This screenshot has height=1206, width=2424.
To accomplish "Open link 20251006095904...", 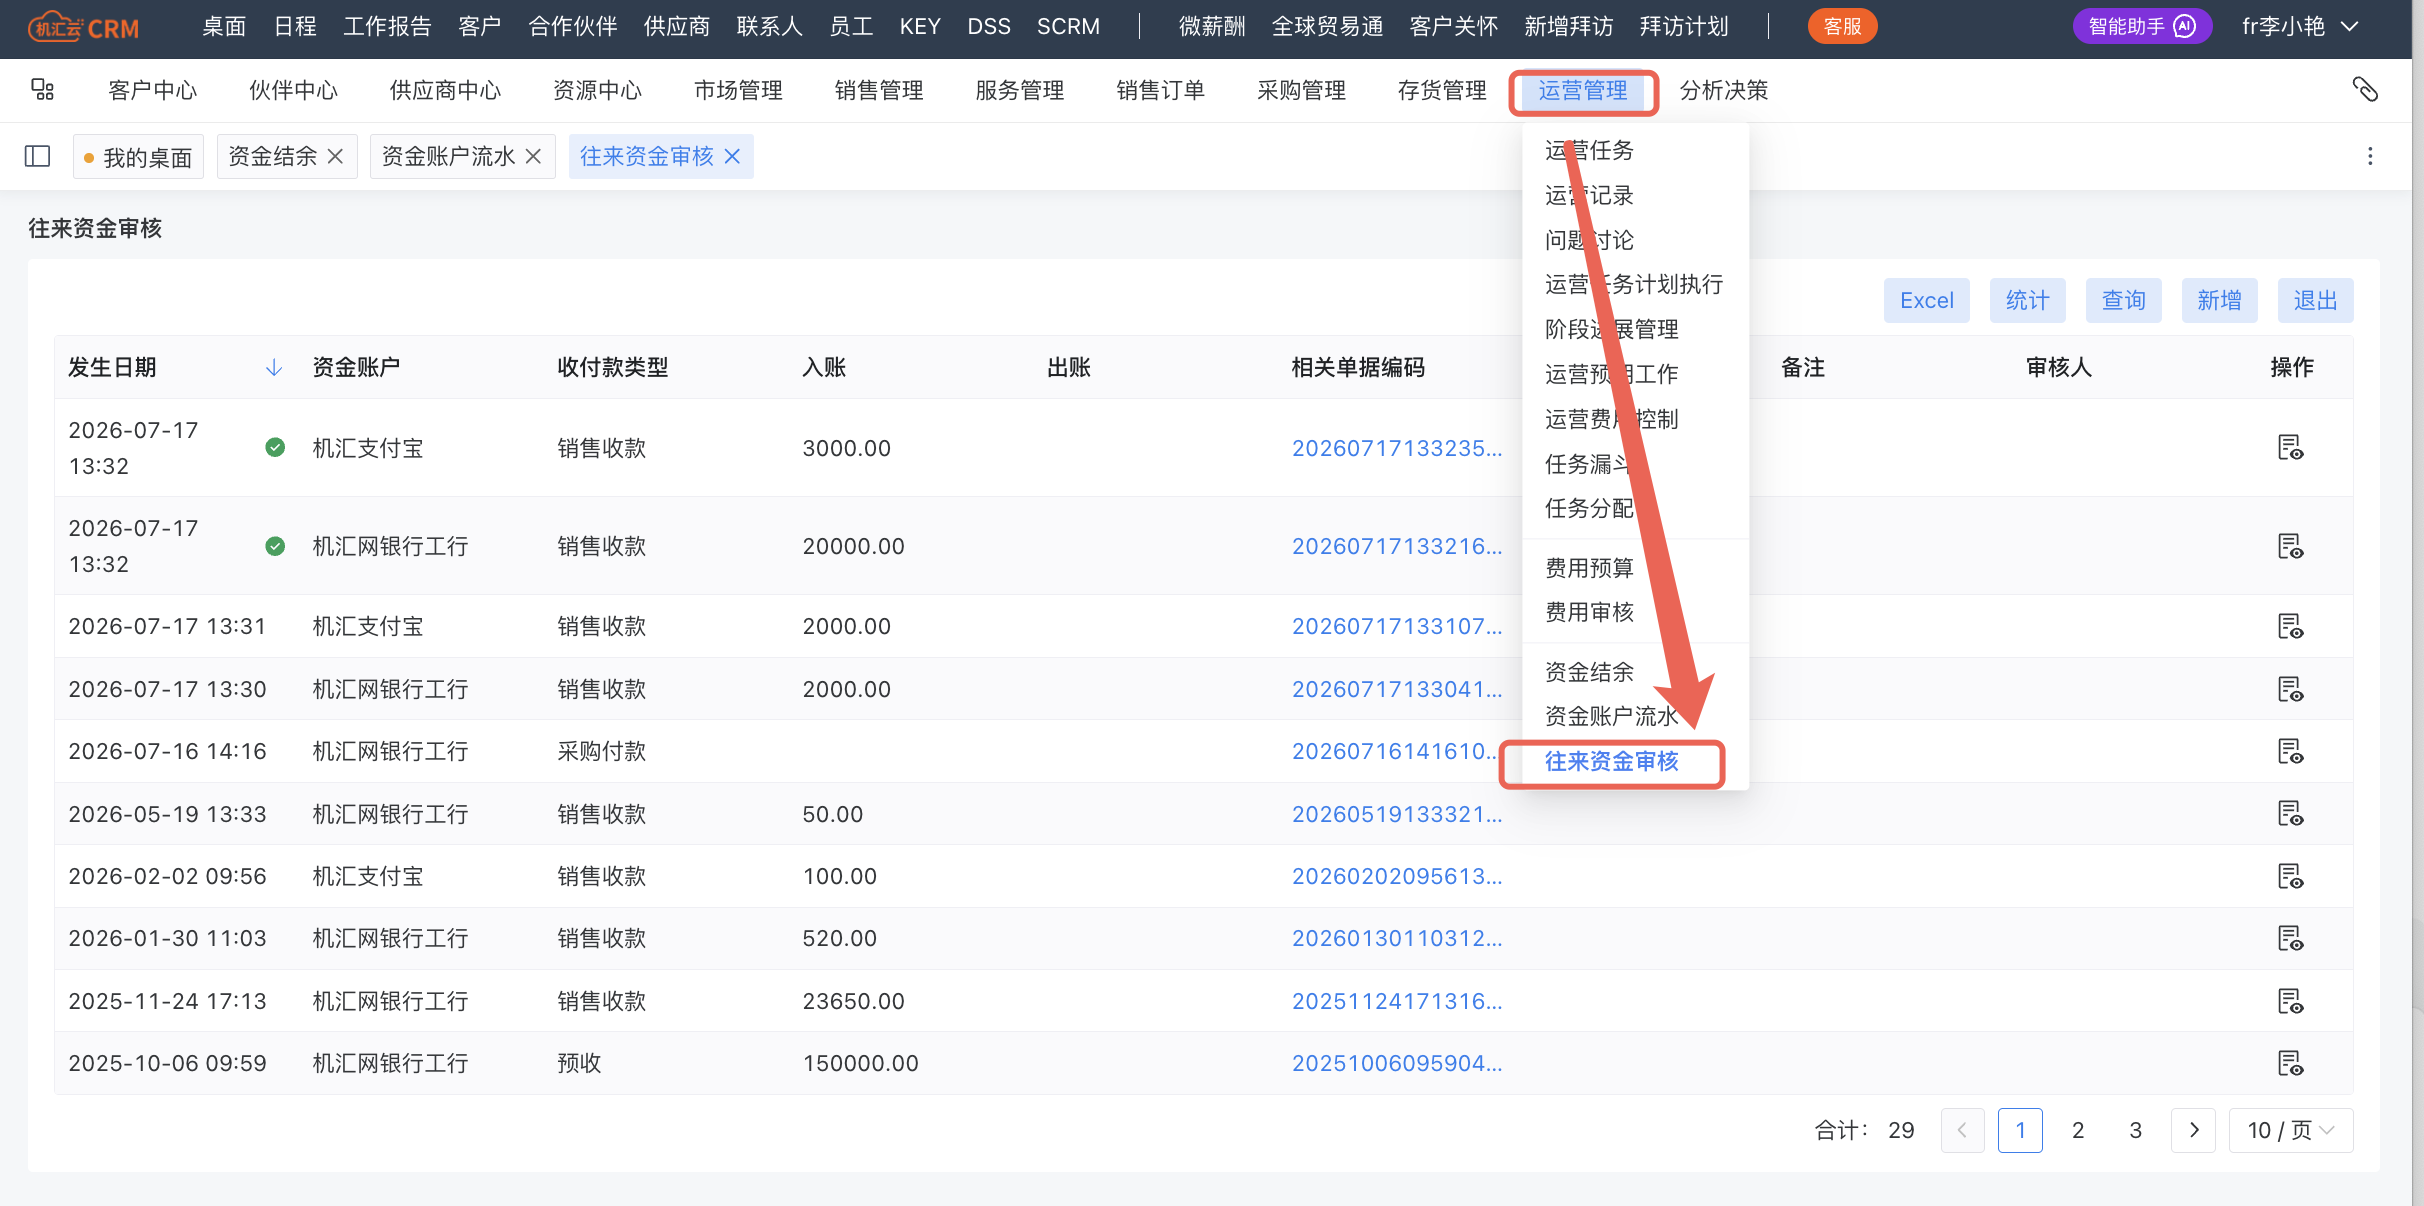I will (x=1397, y=1063).
